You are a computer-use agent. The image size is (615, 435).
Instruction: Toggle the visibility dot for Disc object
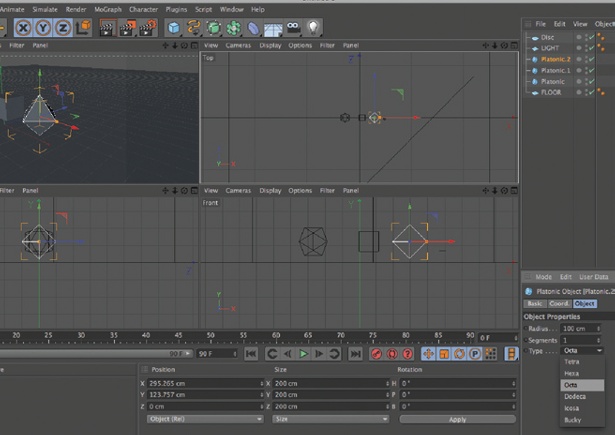[579, 36]
